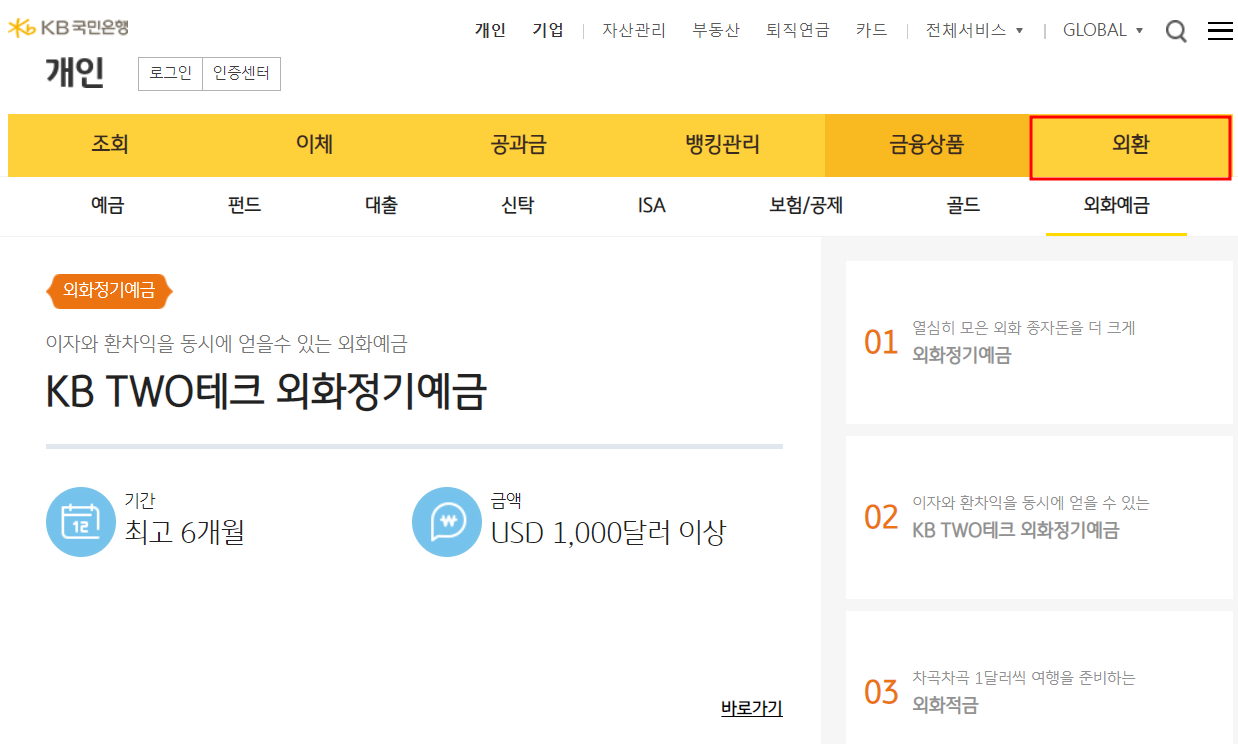Click the USD 1,000달러 이상 text
This screenshot has height=744, width=1238.
[608, 532]
